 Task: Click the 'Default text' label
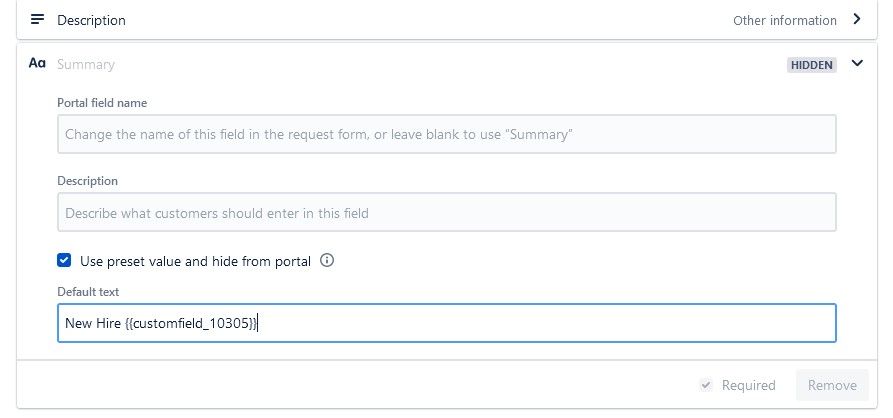point(88,292)
